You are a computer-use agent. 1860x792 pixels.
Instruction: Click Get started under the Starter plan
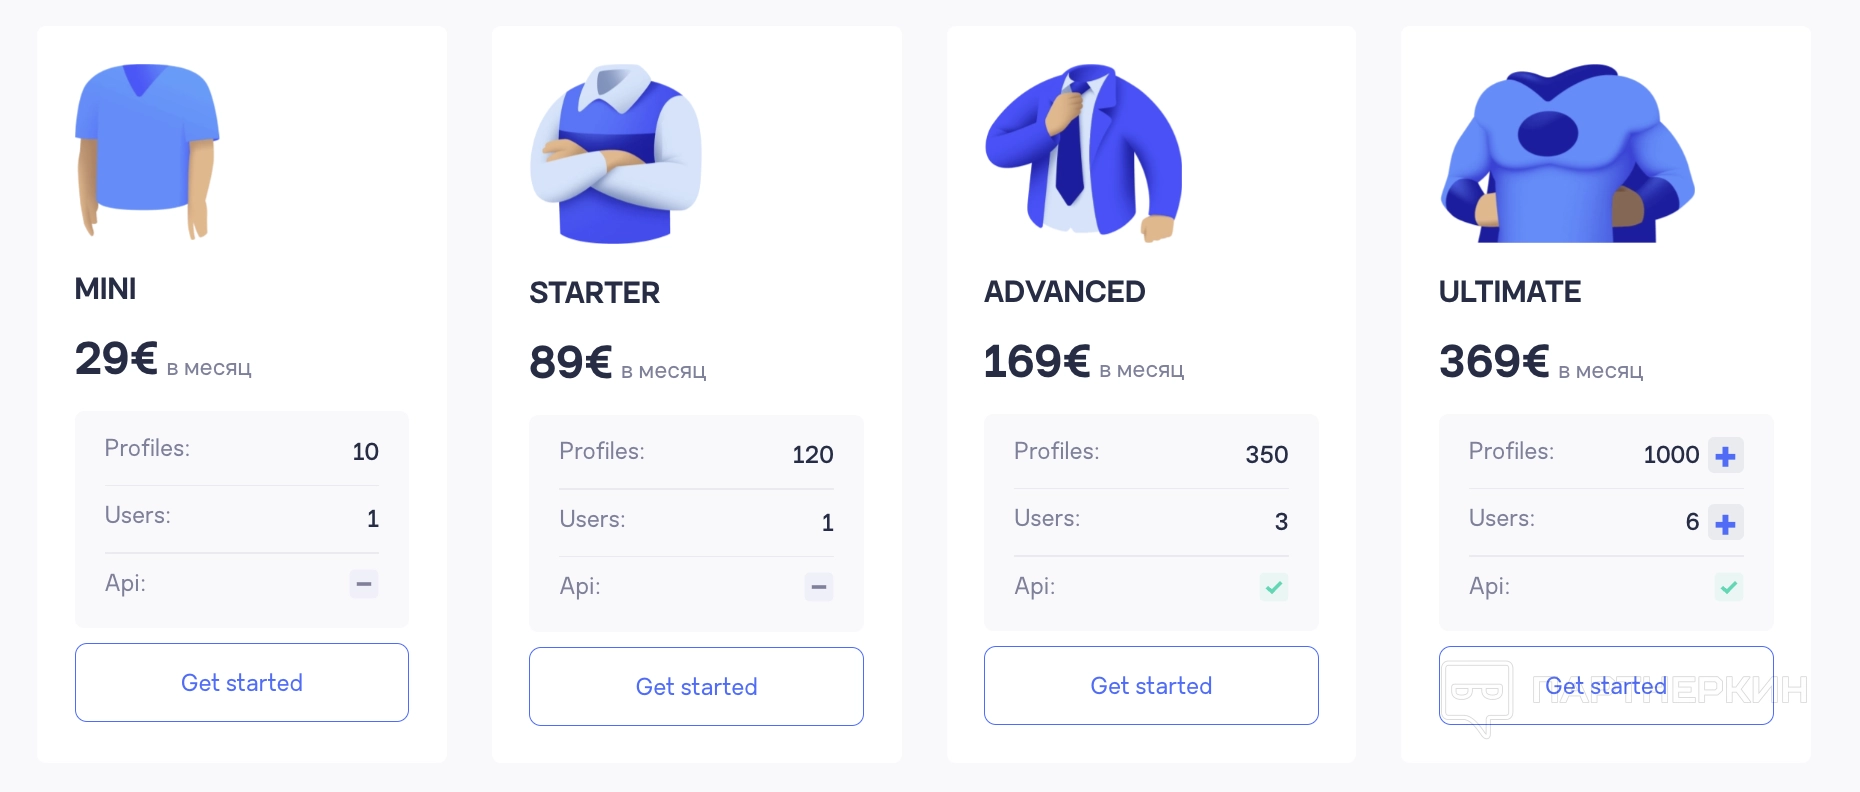696,687
